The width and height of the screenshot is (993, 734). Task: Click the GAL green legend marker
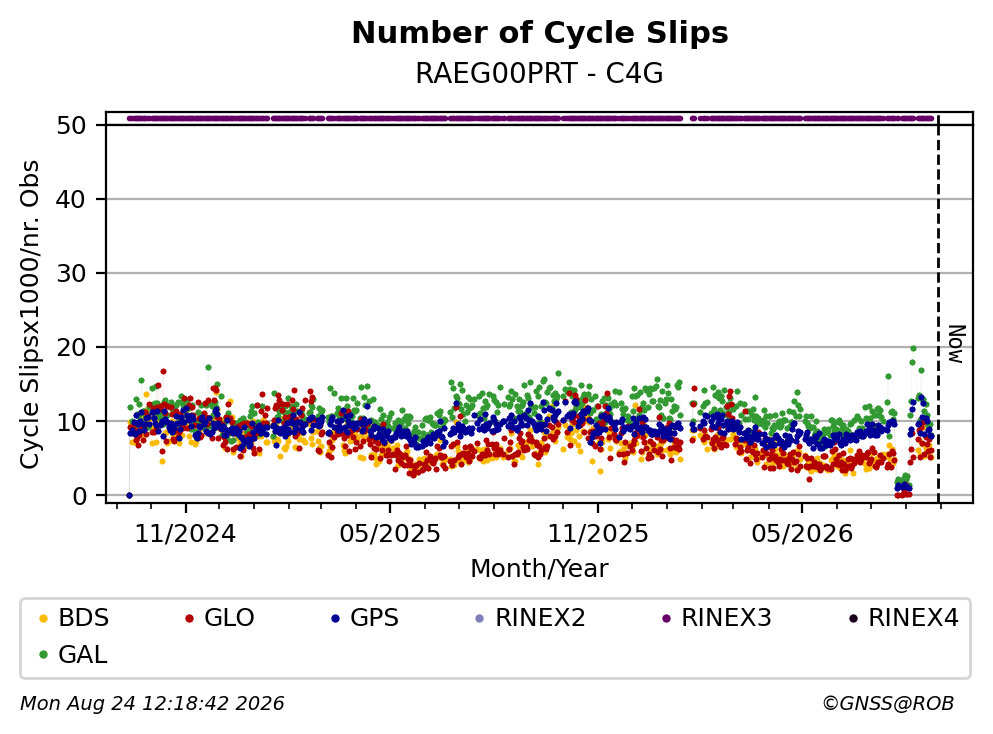[43, 655]
